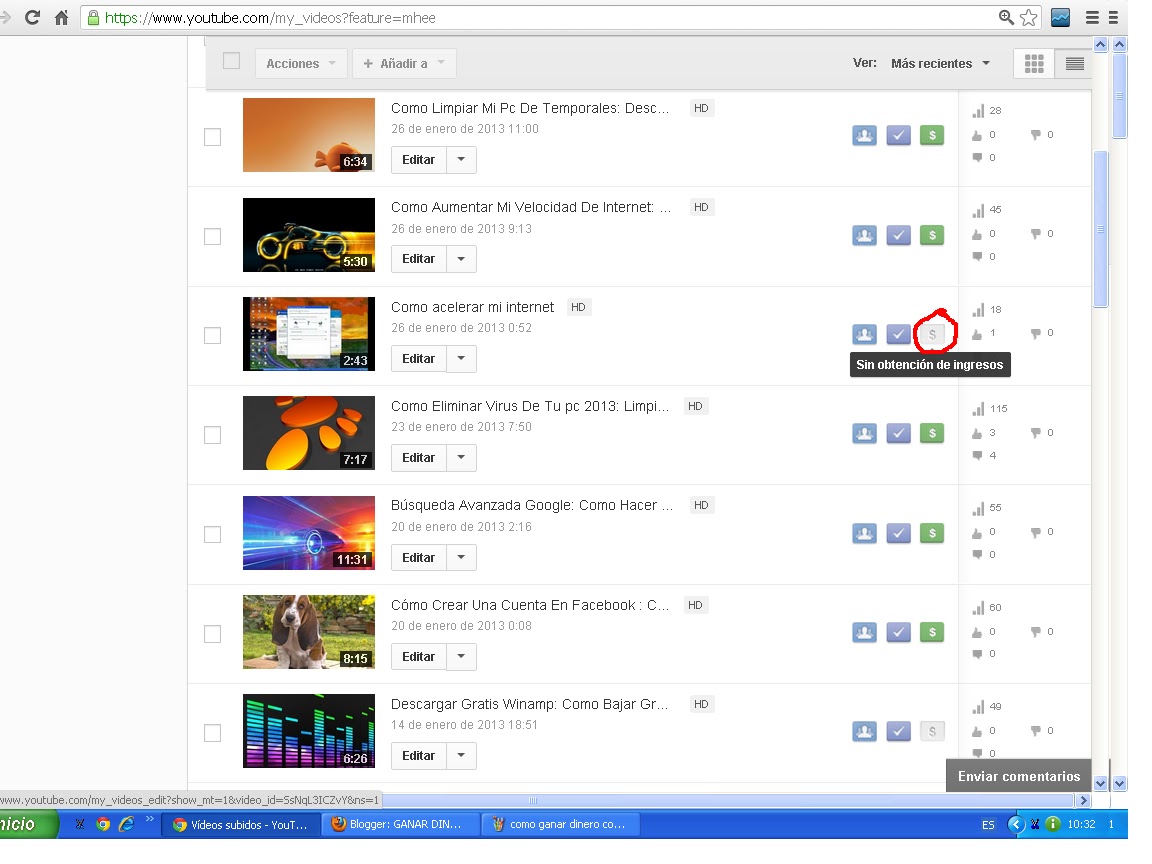This screenshot has height=864, width=1152.
Task: Click the green dollar icon for Como Eliminar Virus
Action: tap(932, 433)
